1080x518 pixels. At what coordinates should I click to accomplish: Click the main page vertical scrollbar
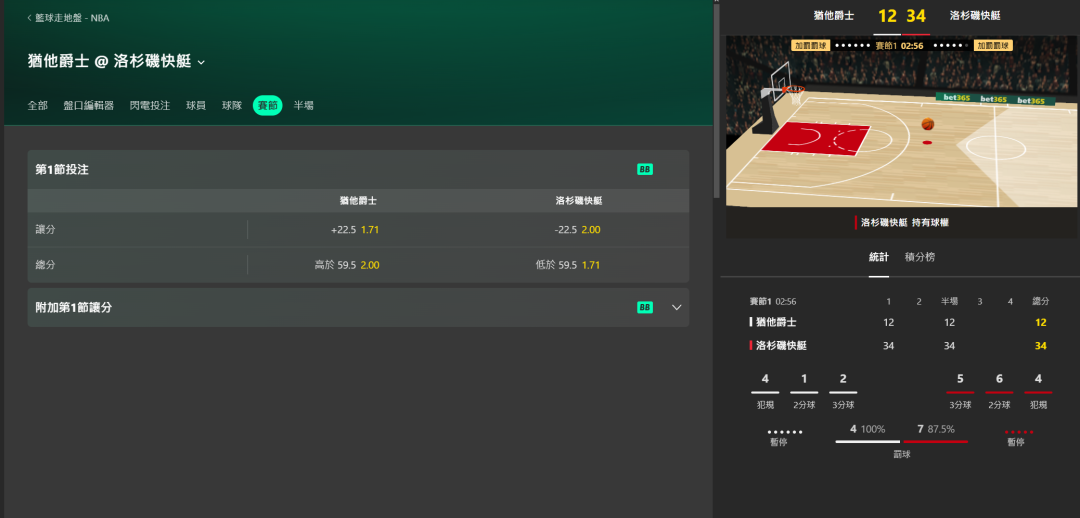[716, 100]
